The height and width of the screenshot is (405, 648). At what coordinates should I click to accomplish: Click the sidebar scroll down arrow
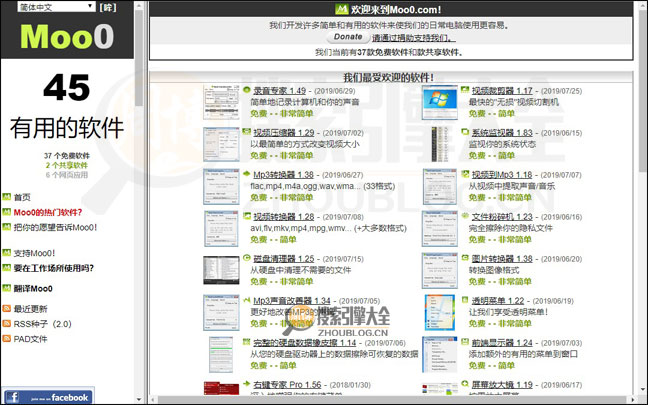coord(139,400)
